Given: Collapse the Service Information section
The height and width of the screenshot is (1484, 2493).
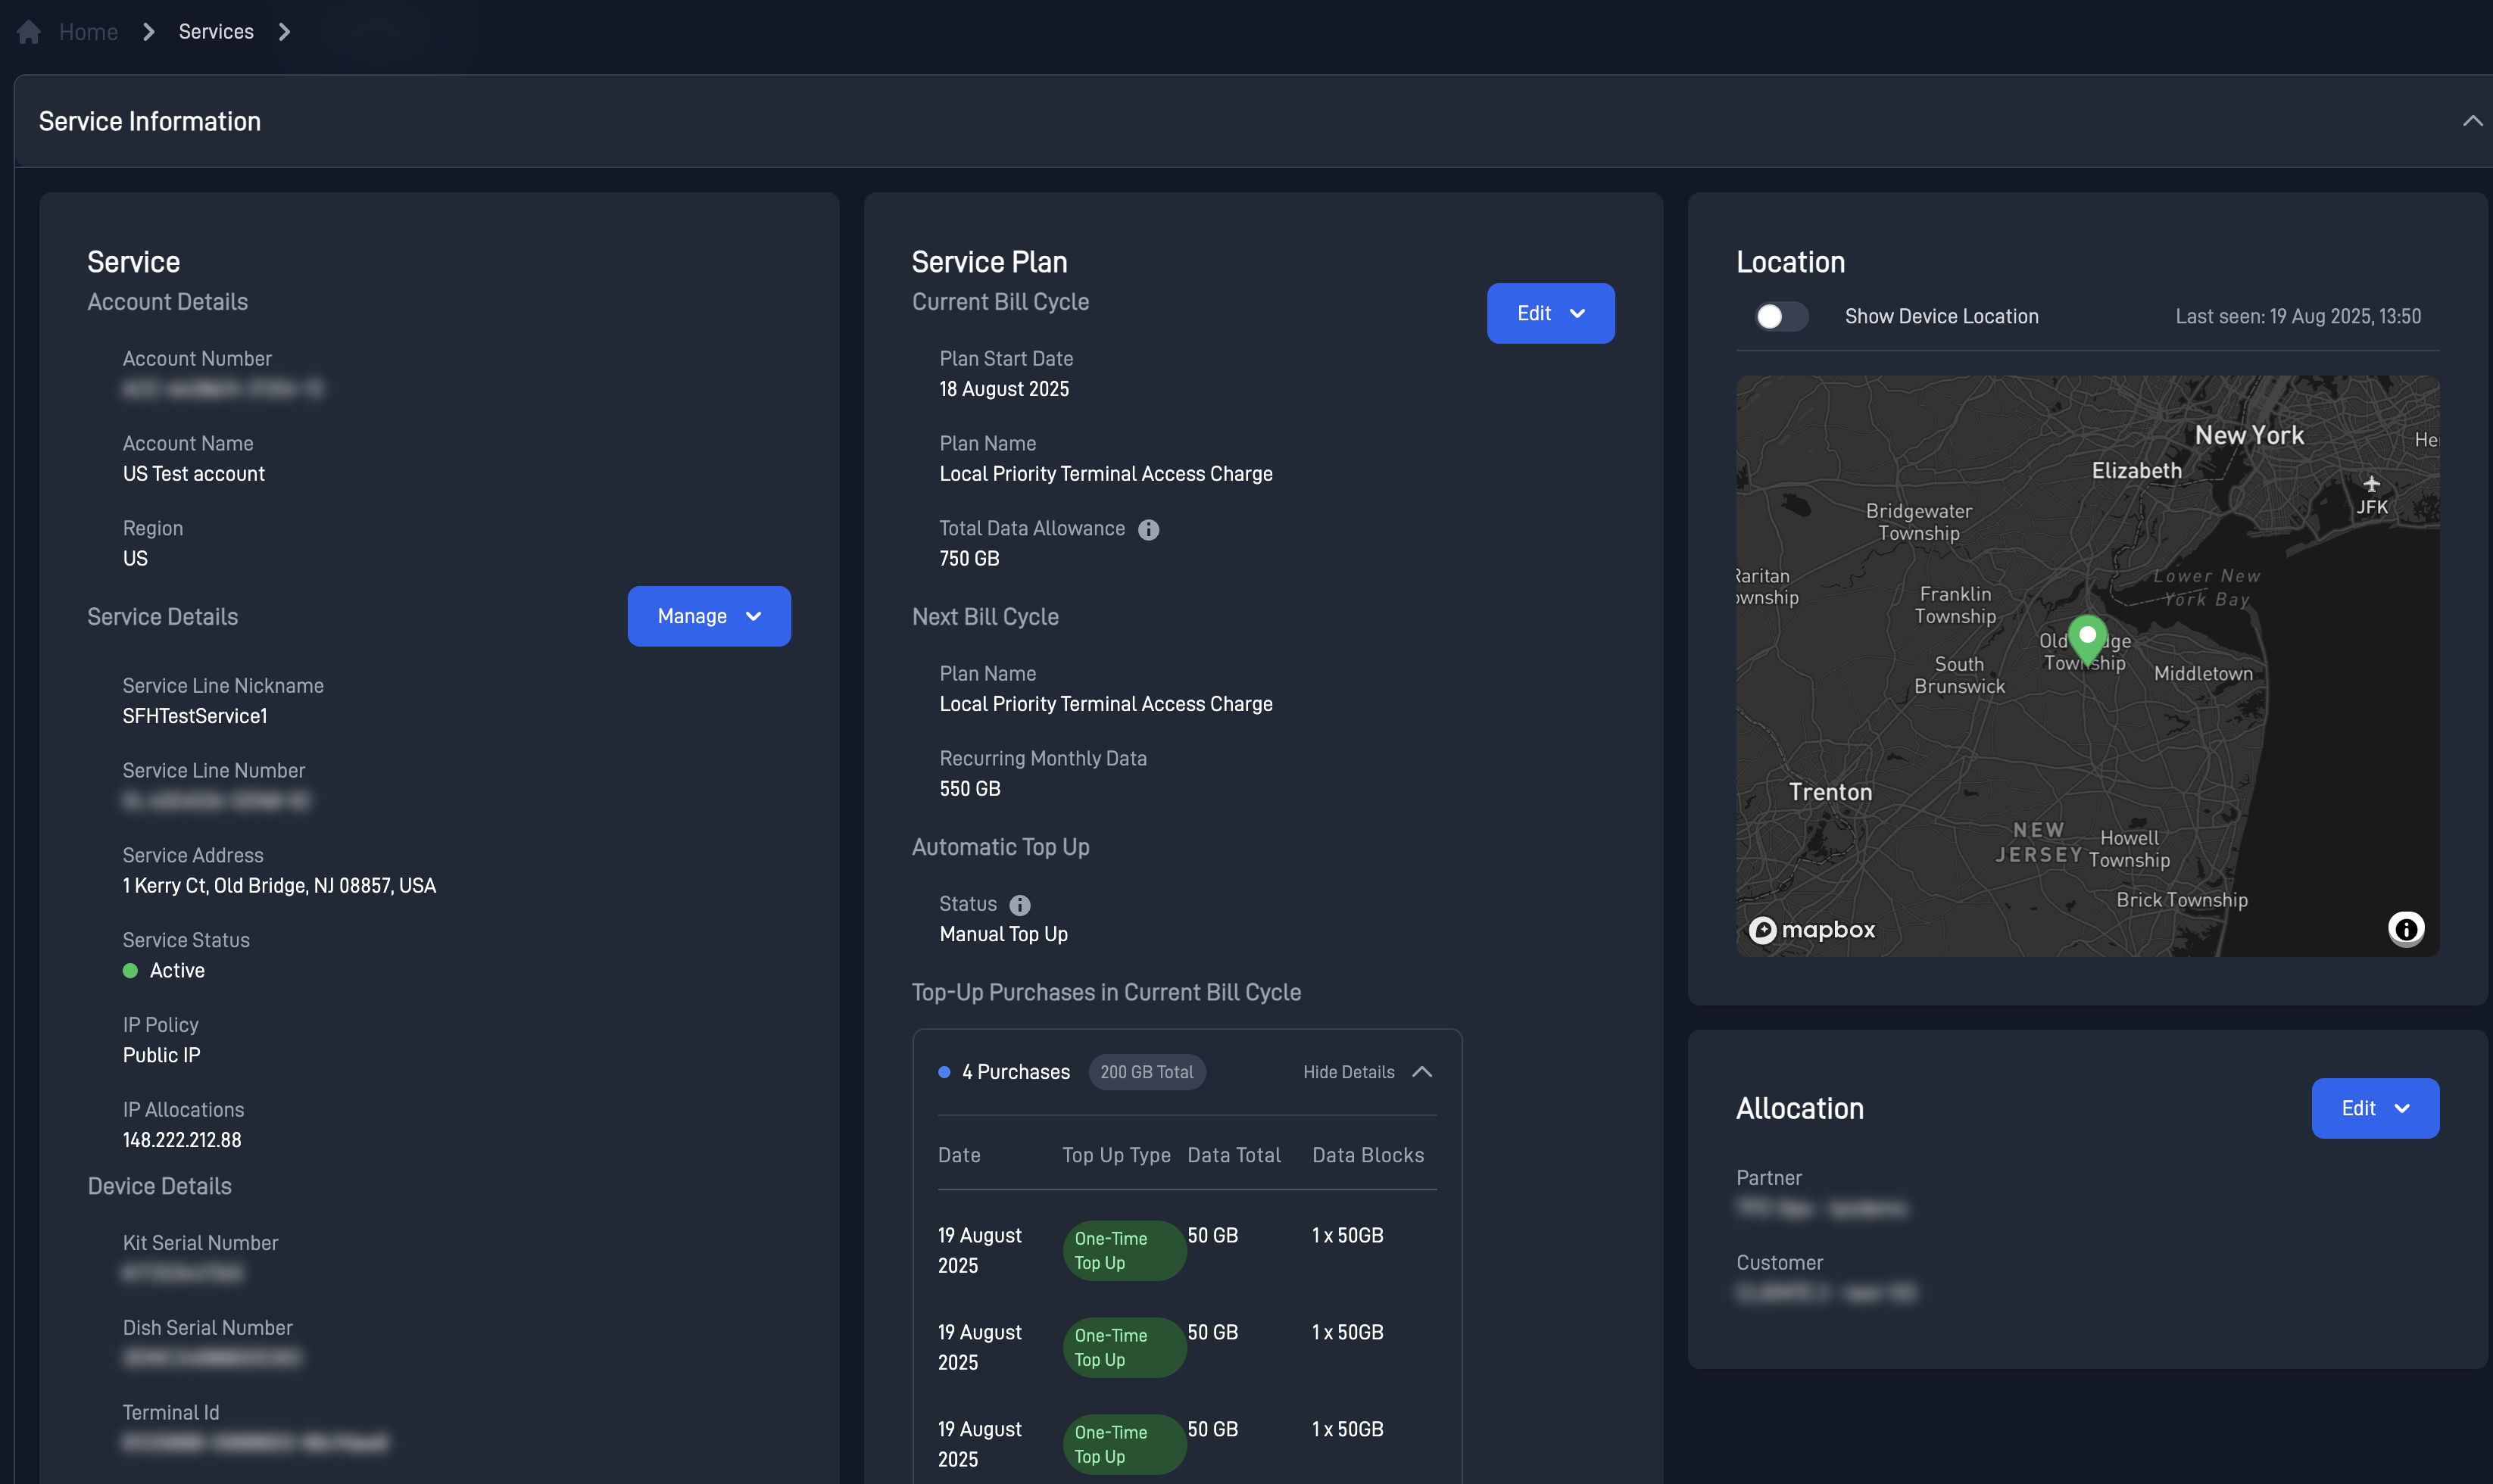Looking at the screenshot, I should click(x=2474, y=120).
